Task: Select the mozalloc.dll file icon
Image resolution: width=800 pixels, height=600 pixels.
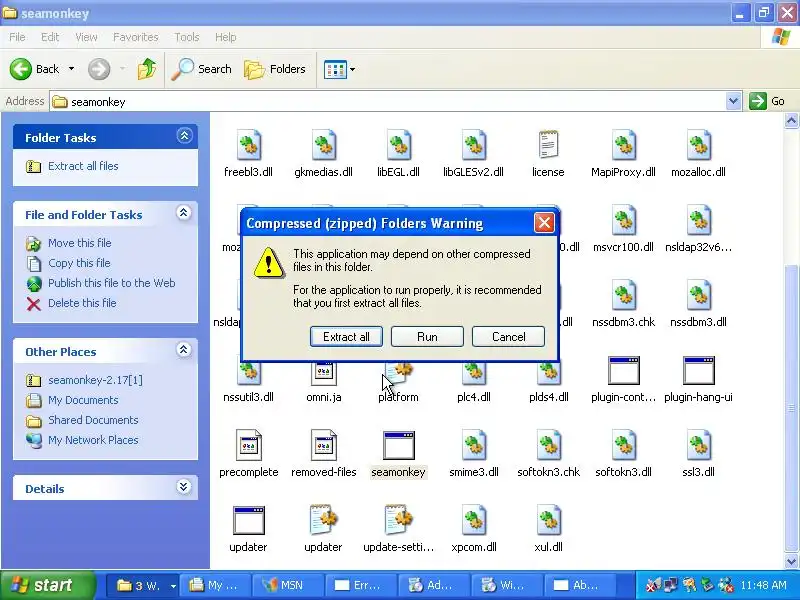Action: (x=698, y=145)
